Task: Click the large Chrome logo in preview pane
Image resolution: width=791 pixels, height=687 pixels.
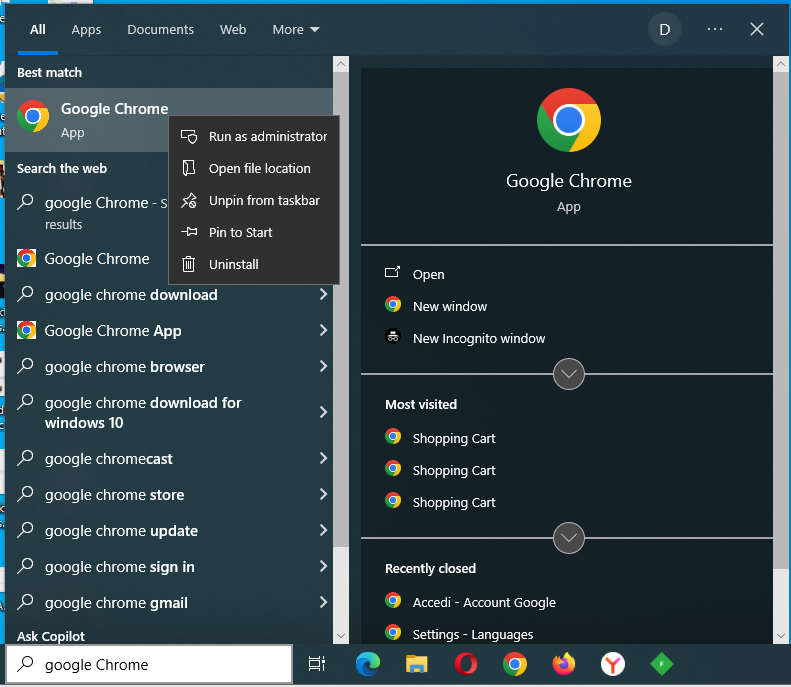Action: click(x=569, y=120)
